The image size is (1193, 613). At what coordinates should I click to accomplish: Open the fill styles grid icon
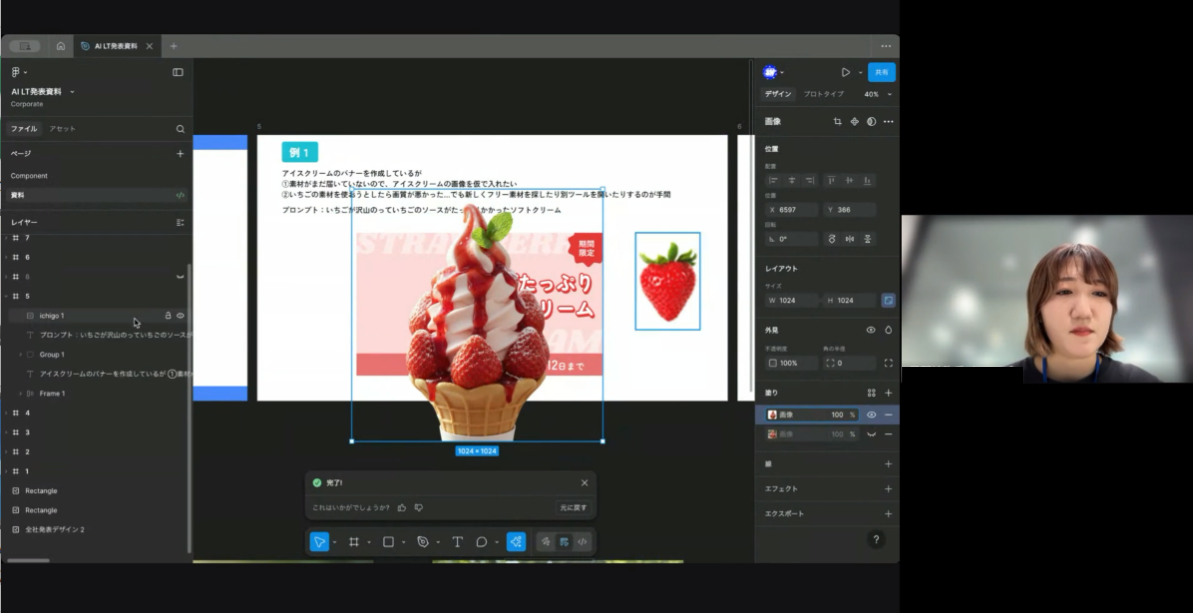coord(872,393)
